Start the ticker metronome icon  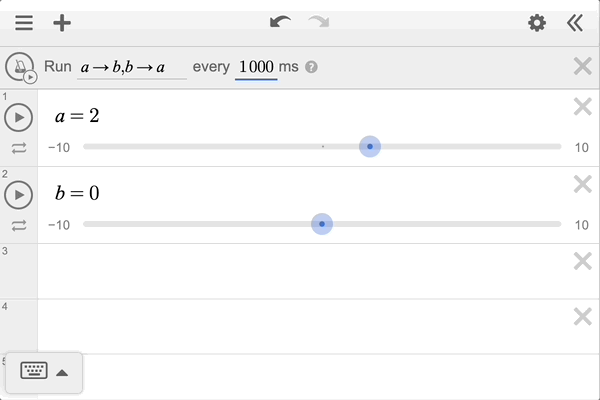pos(19,67)
